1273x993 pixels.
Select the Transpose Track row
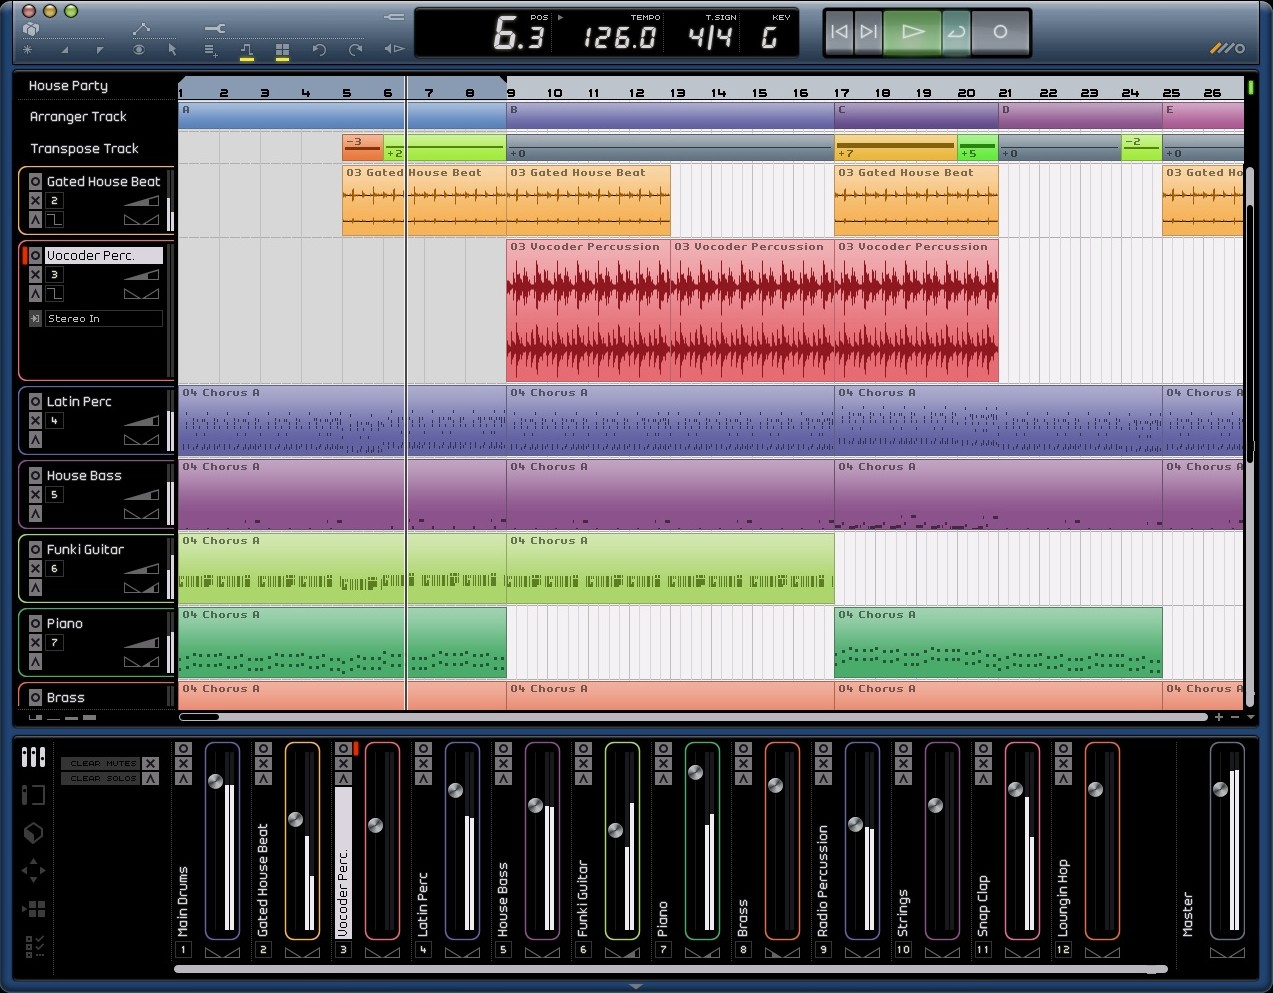pos(84,149)
